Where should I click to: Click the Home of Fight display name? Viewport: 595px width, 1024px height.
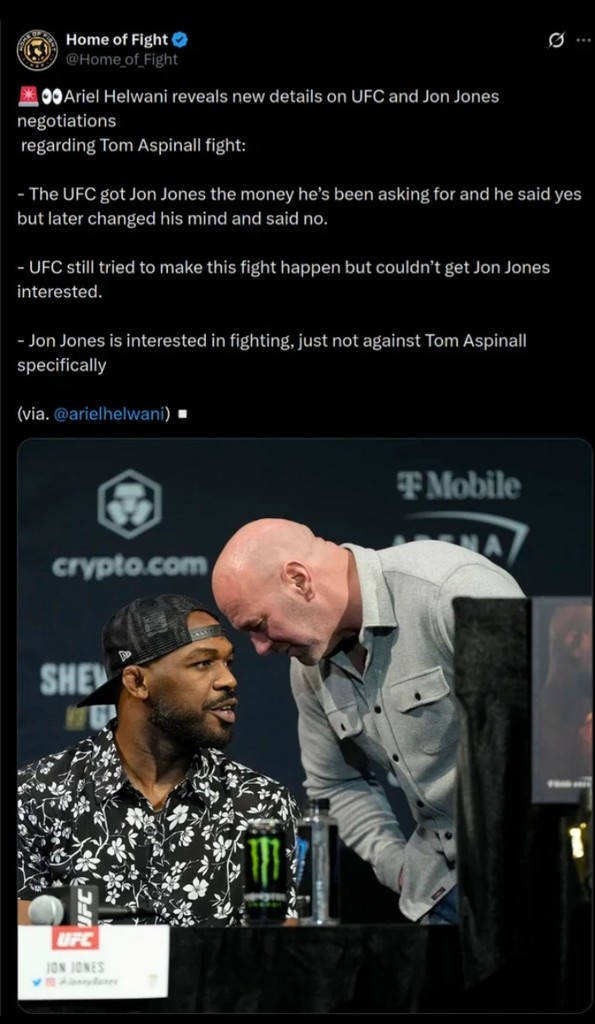pos(117,40)
